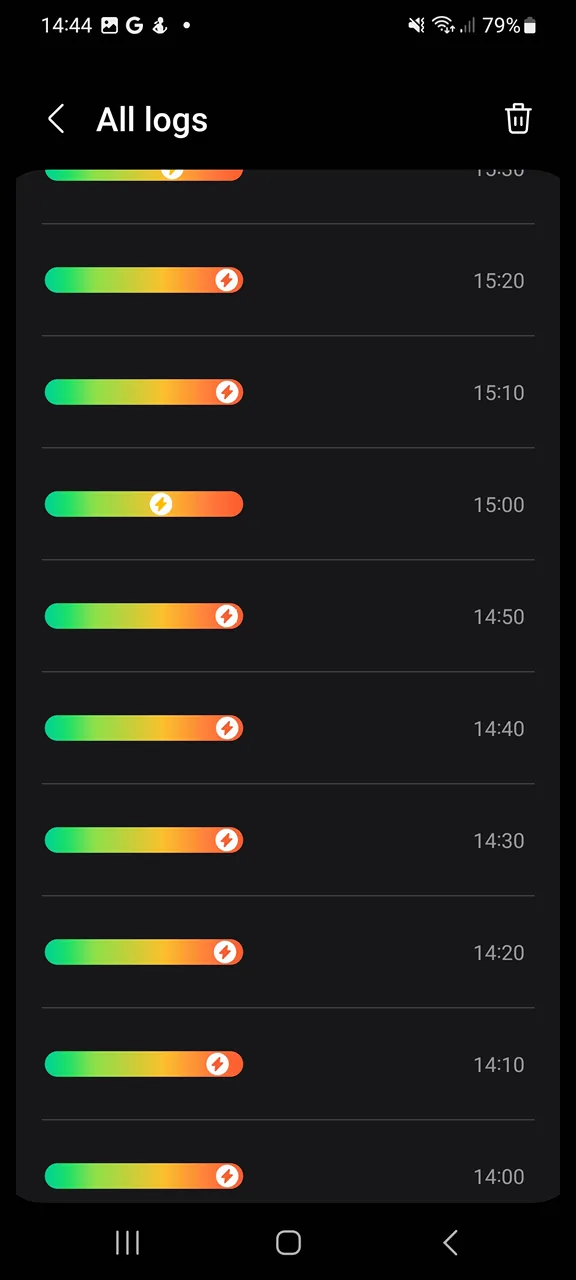The height and width of the screenshot is (1280, 576).
Task: Open the 15:20 log entry time
Action: [498, 281]
